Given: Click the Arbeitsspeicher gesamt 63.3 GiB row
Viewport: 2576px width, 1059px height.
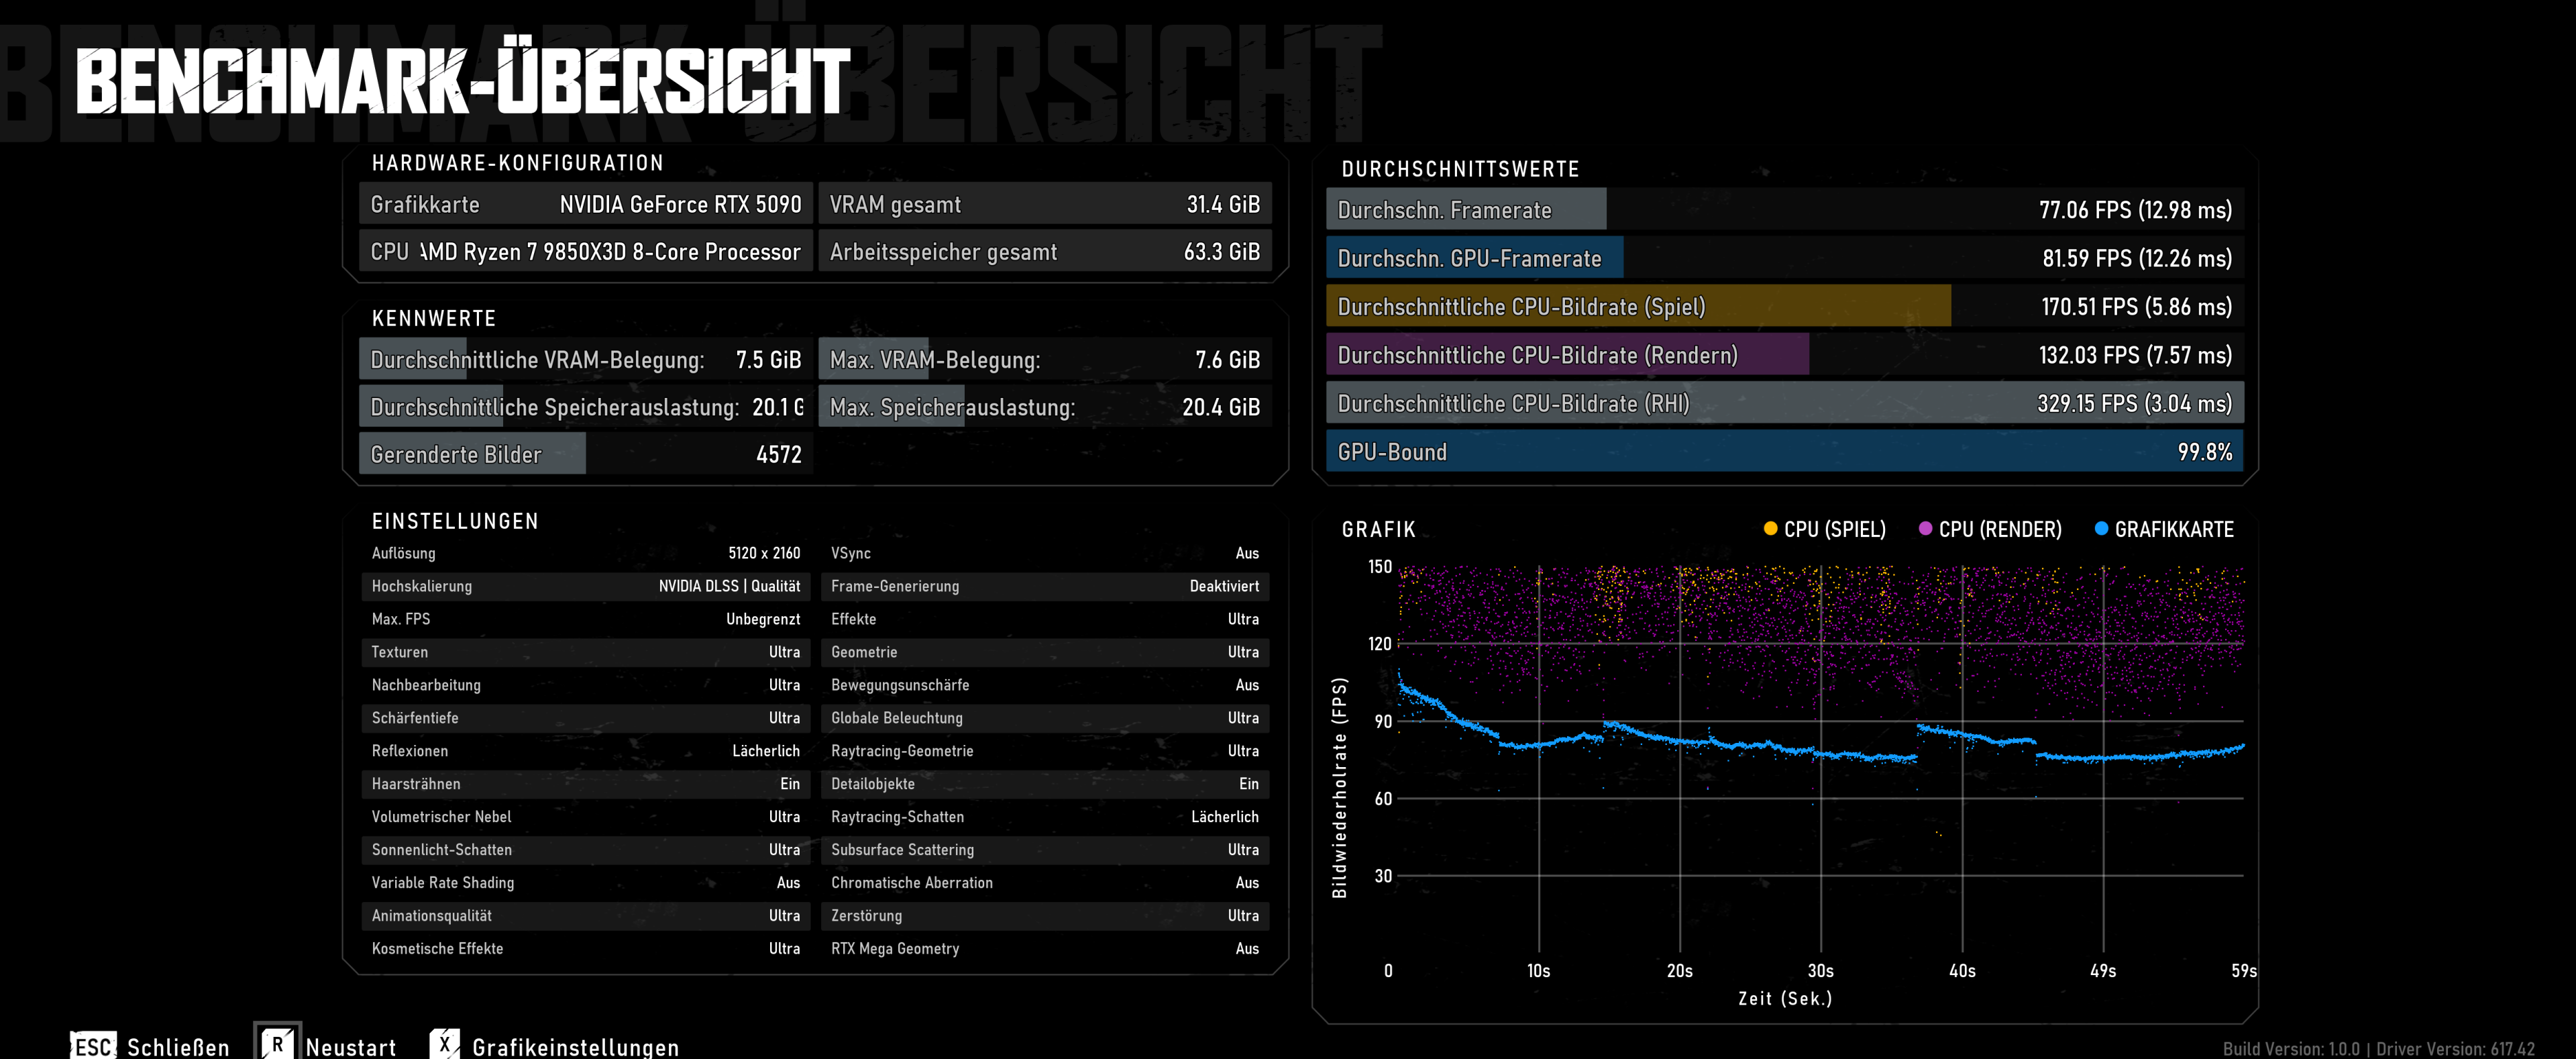Looking at the screenshot, I should click(1045, 251).
